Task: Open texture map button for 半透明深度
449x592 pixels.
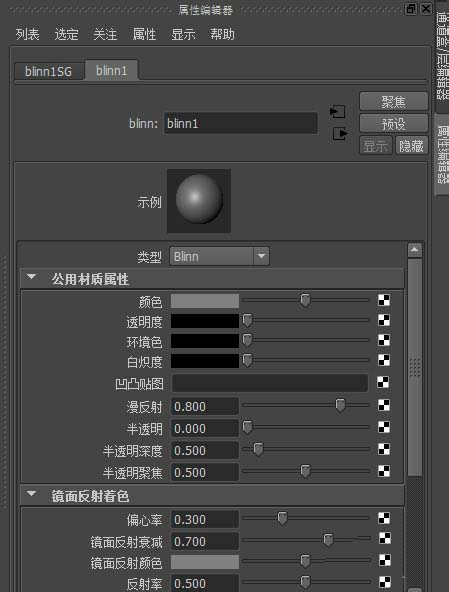Action: pos(384,449)
